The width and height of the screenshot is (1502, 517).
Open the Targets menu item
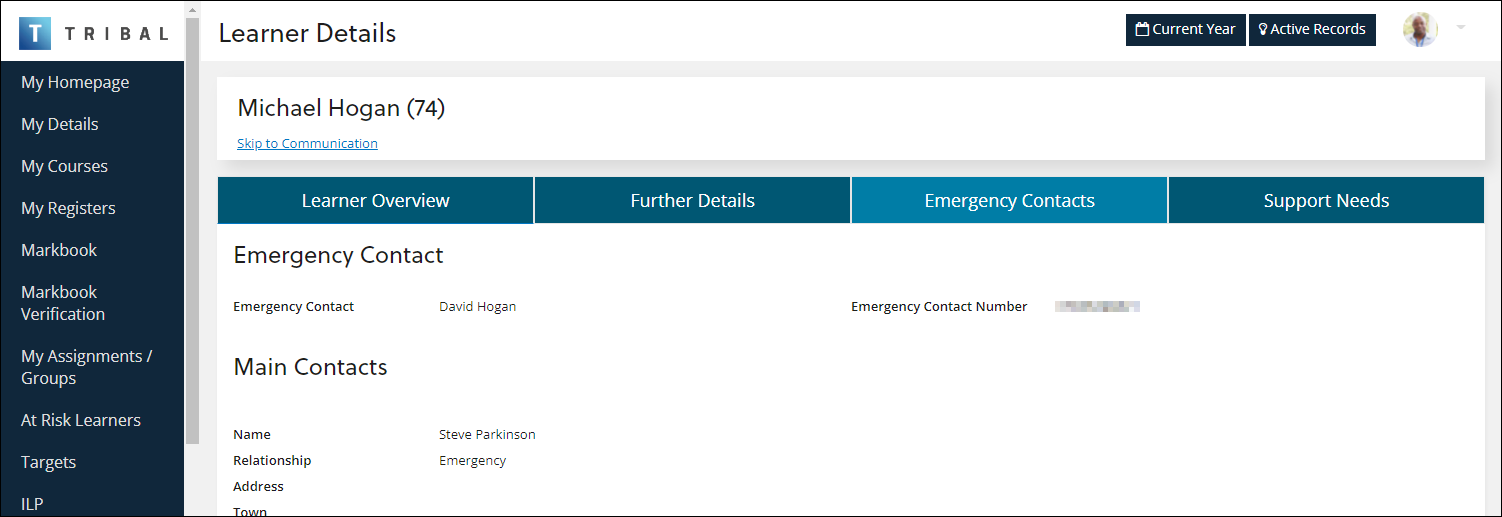[48, 462]
